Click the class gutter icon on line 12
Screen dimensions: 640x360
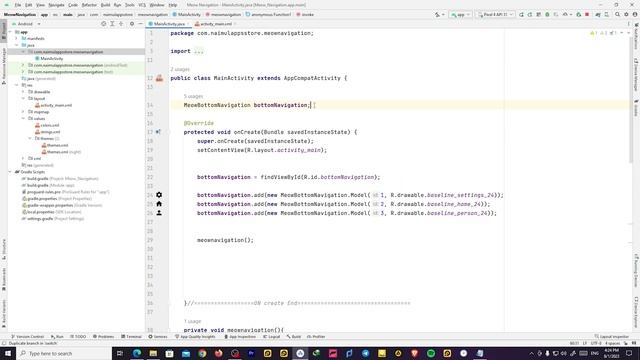click(159, 78)
